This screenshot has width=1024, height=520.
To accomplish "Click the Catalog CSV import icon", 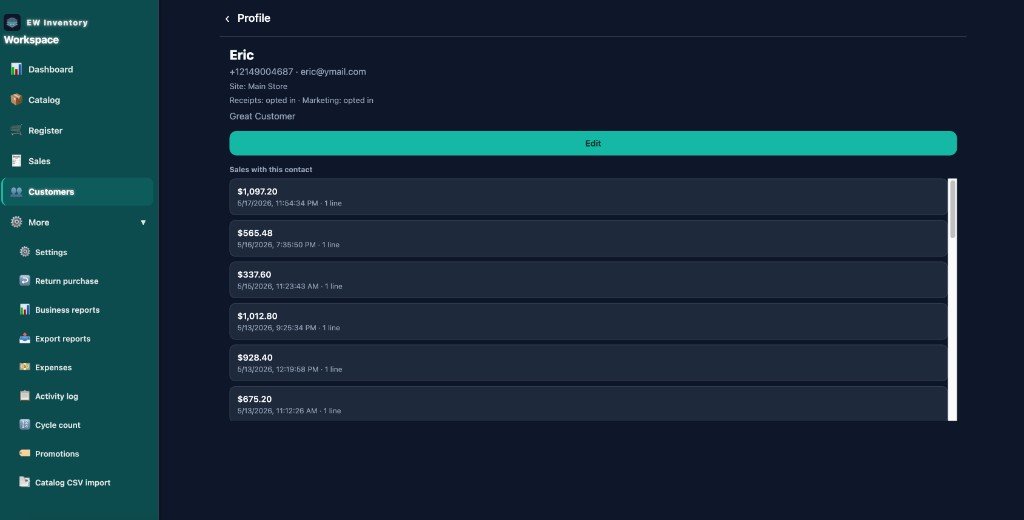I will (x=25, y=481).
